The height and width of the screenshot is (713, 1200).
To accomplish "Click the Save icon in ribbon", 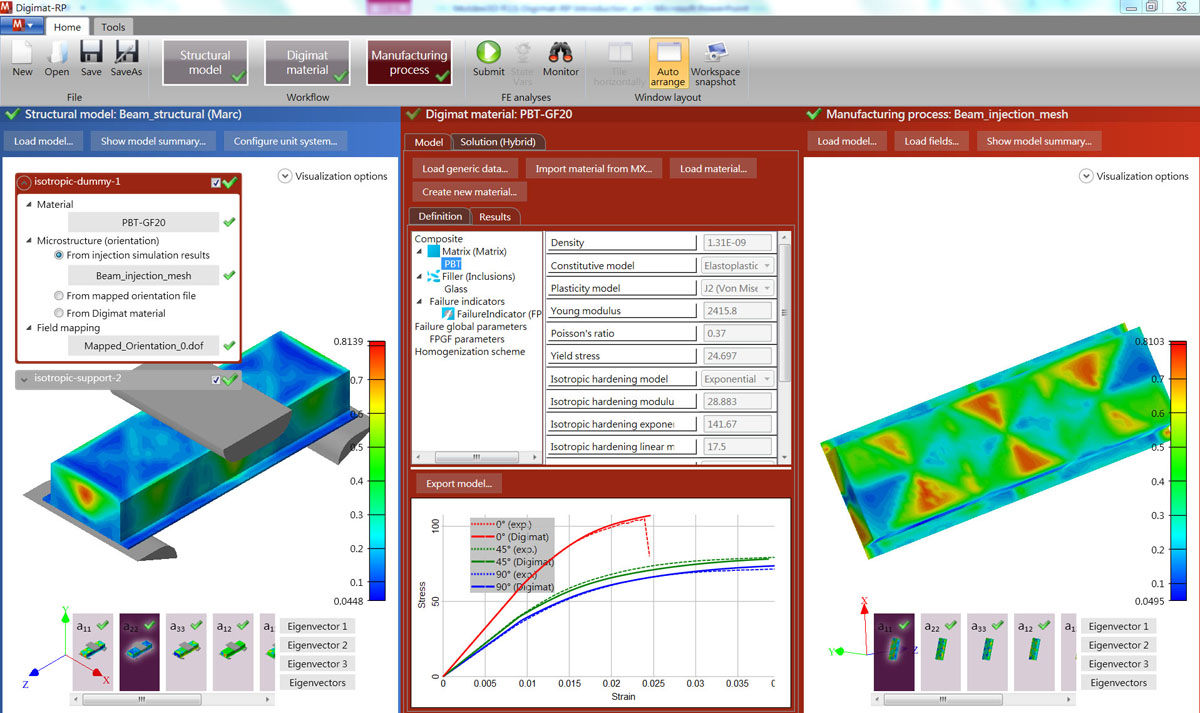I will [90, 58].
